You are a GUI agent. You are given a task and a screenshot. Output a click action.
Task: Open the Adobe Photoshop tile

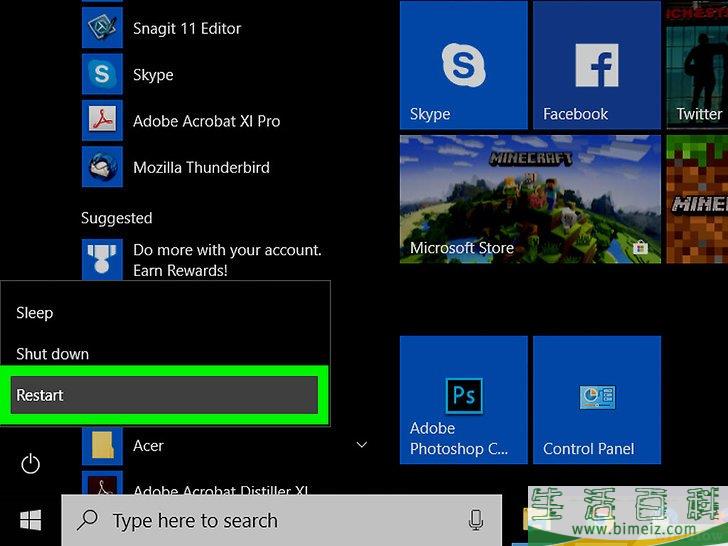pos(463,400)
